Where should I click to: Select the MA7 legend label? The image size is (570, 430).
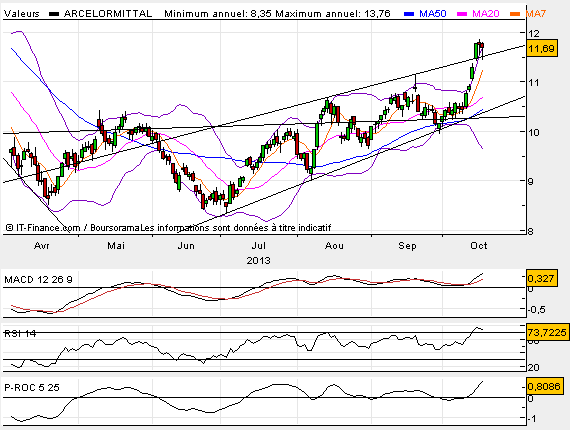pyautogui.click(x=536, y=14)
